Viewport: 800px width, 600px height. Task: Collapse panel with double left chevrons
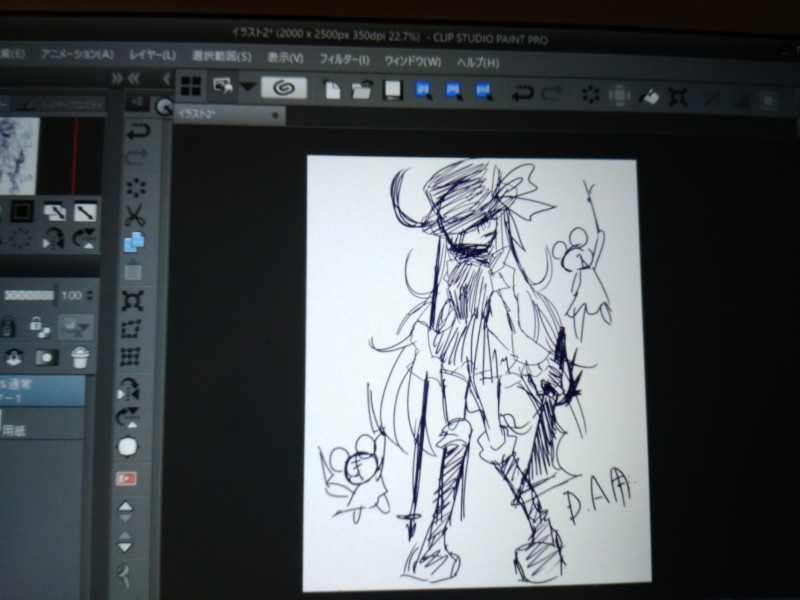[134, 79]
